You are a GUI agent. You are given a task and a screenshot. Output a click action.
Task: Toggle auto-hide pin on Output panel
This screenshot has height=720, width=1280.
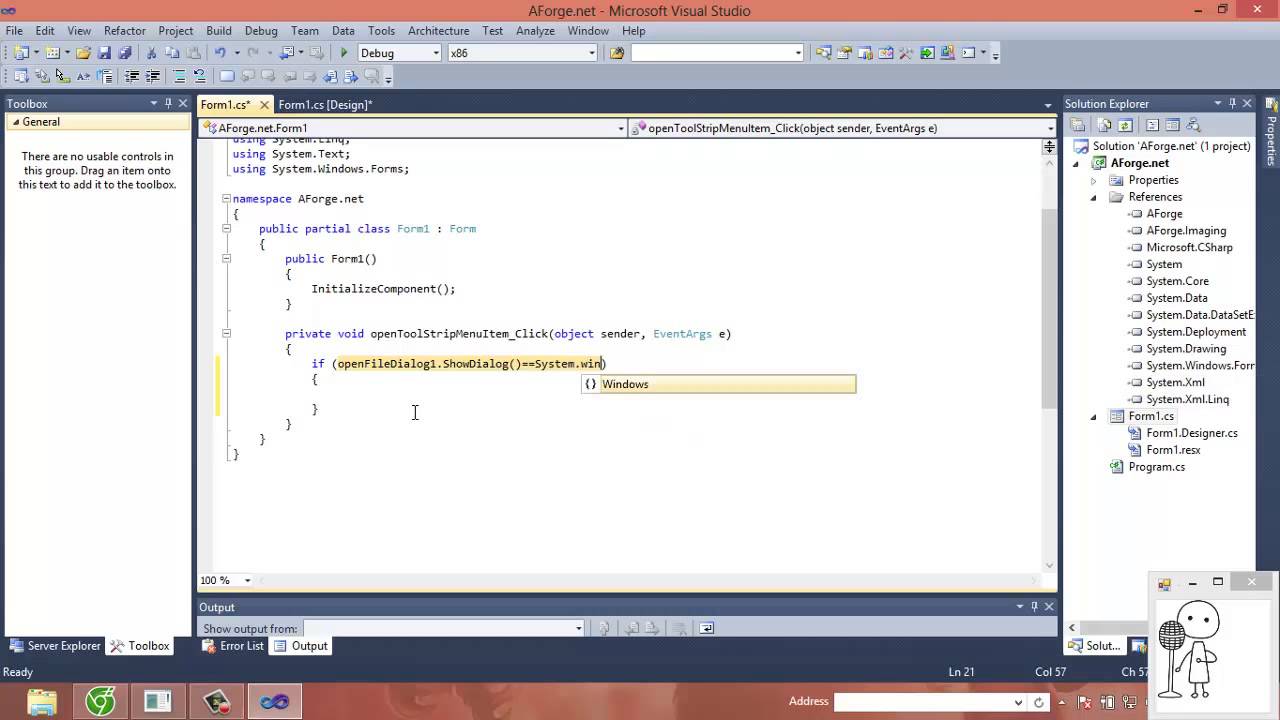coord(1034,606)
